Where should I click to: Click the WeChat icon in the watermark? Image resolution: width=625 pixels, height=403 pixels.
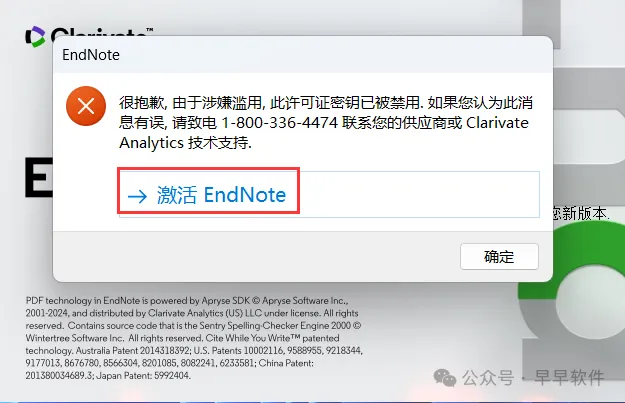coord(444,377)
